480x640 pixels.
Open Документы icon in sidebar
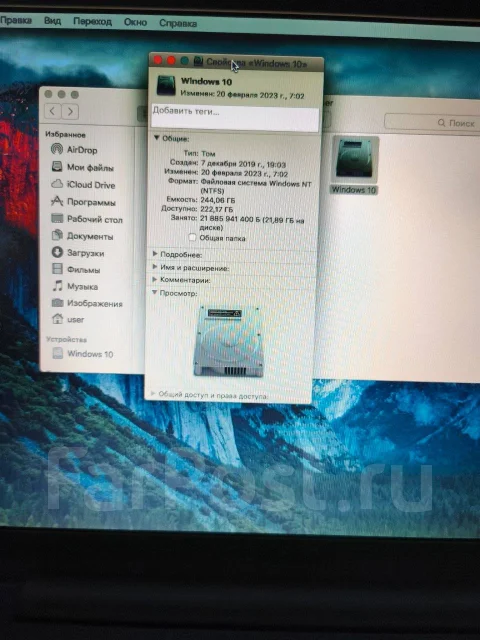57,235
